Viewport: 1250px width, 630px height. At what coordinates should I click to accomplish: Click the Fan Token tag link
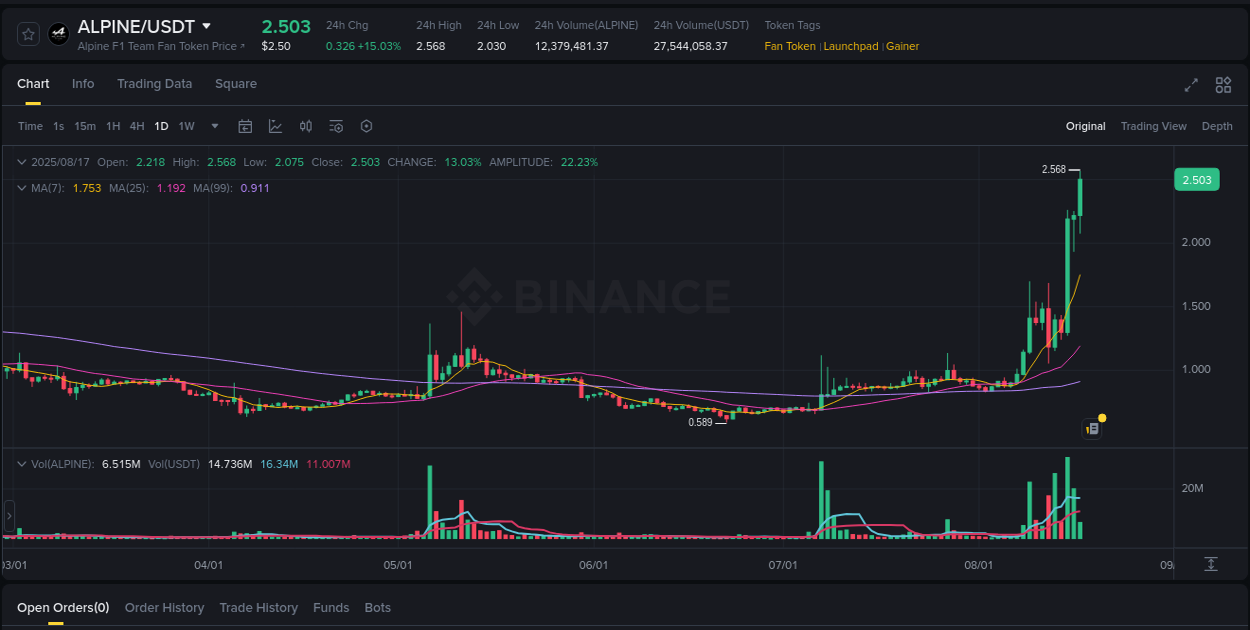click(x=790, y=46)
